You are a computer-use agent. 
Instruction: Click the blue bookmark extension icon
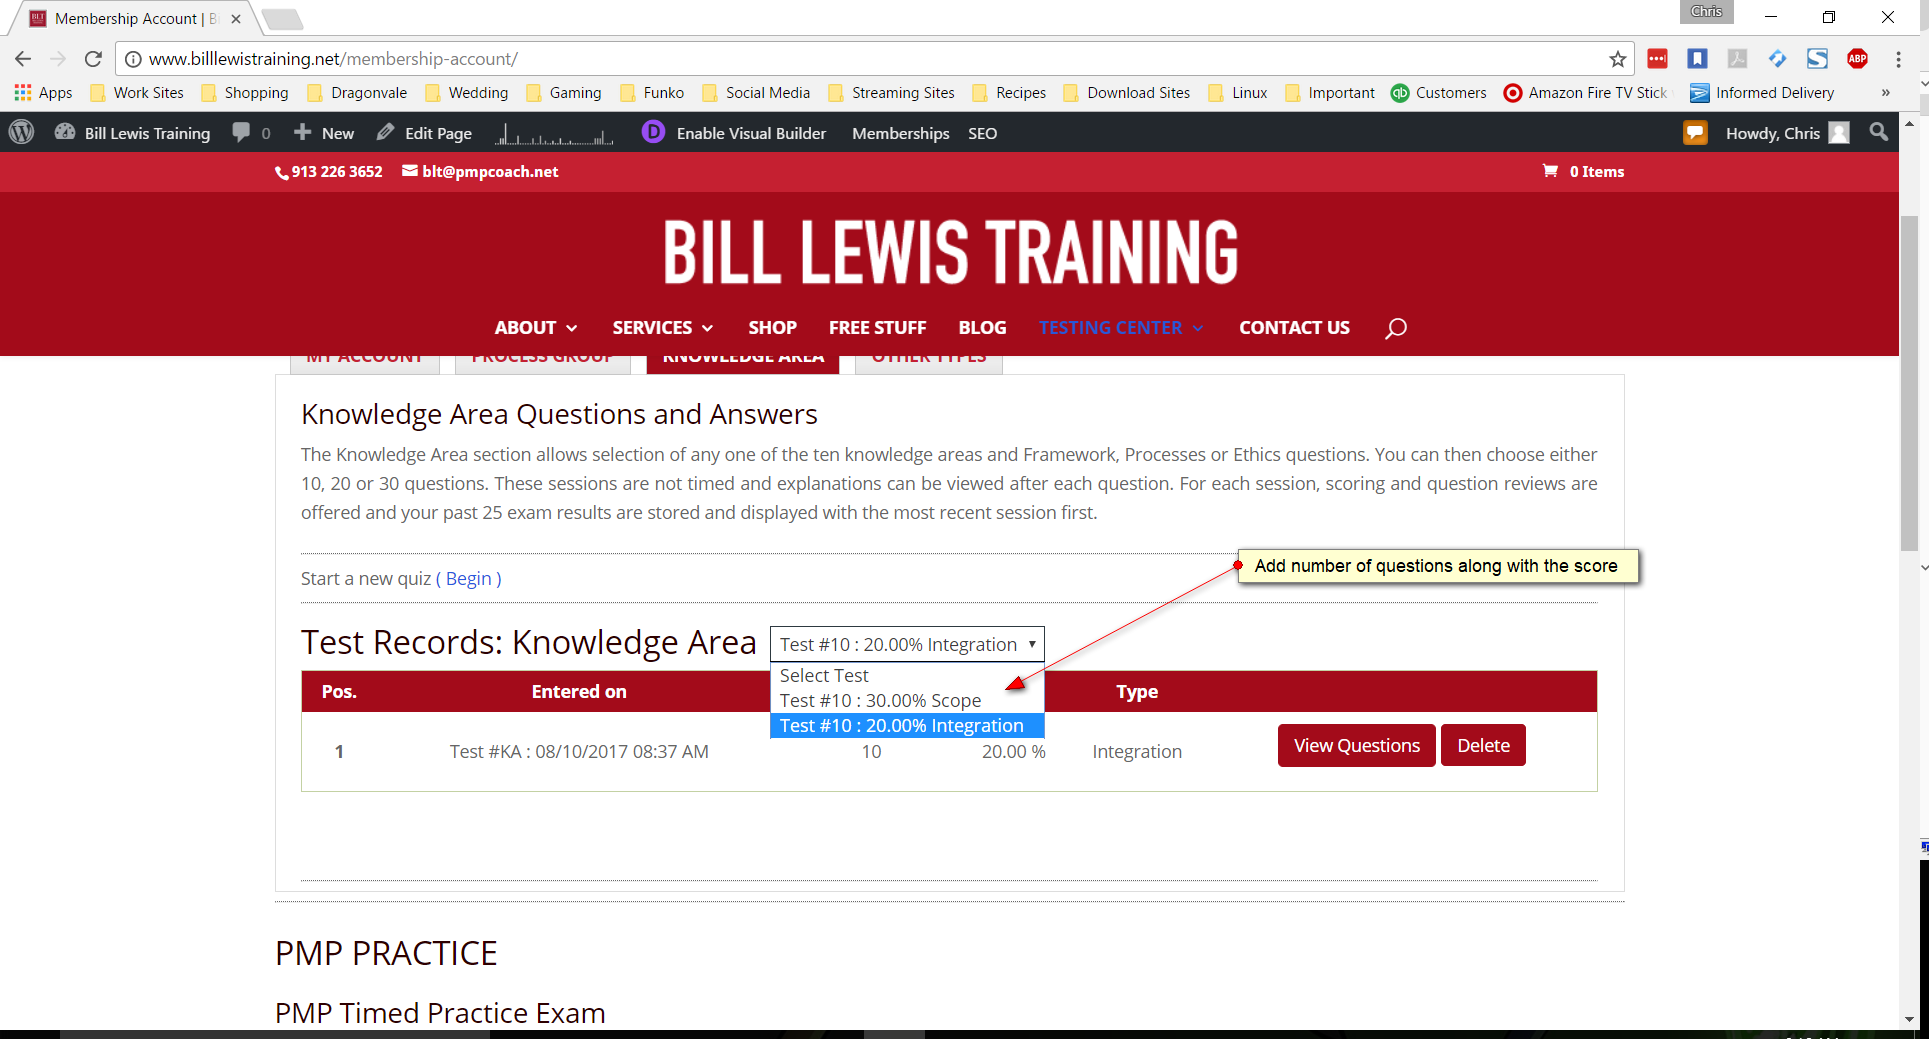tap(1697, 59)
